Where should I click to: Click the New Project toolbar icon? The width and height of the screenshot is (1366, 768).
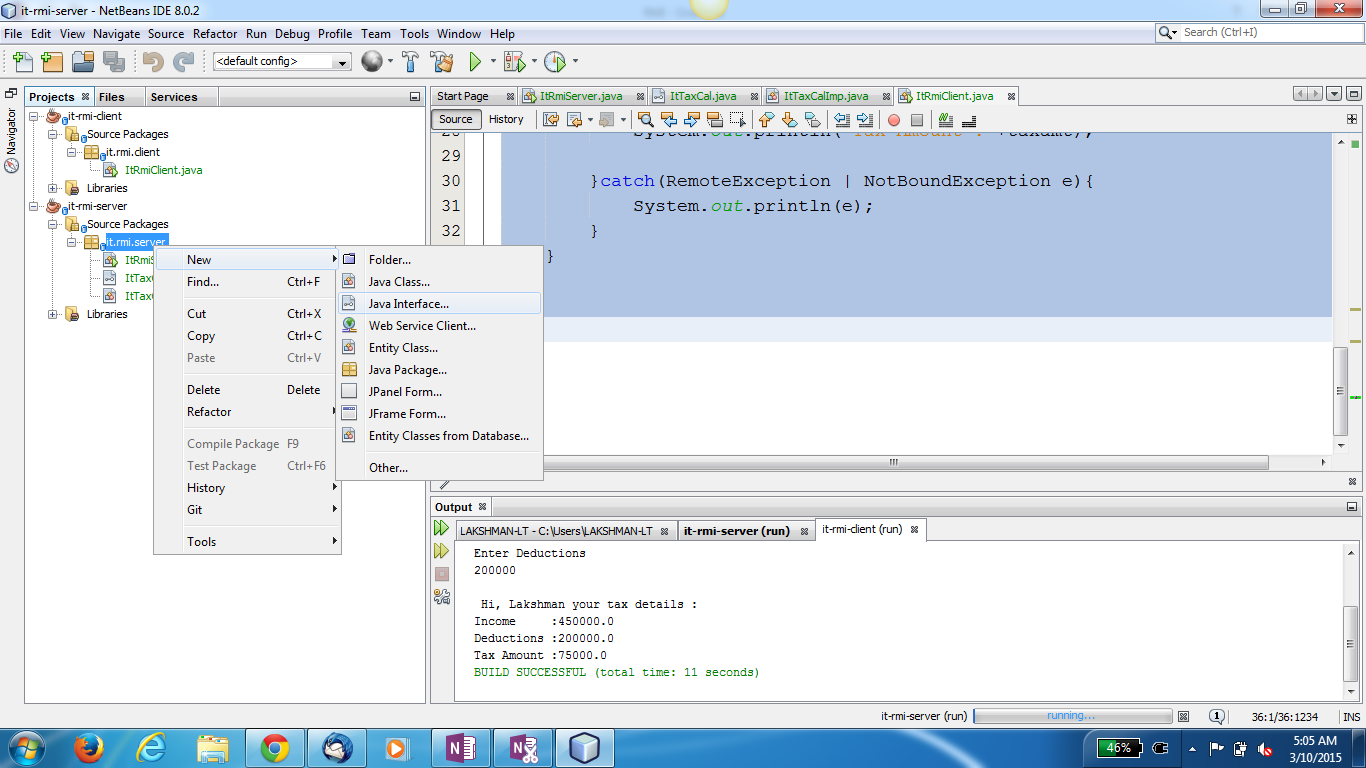coord(52,62)
